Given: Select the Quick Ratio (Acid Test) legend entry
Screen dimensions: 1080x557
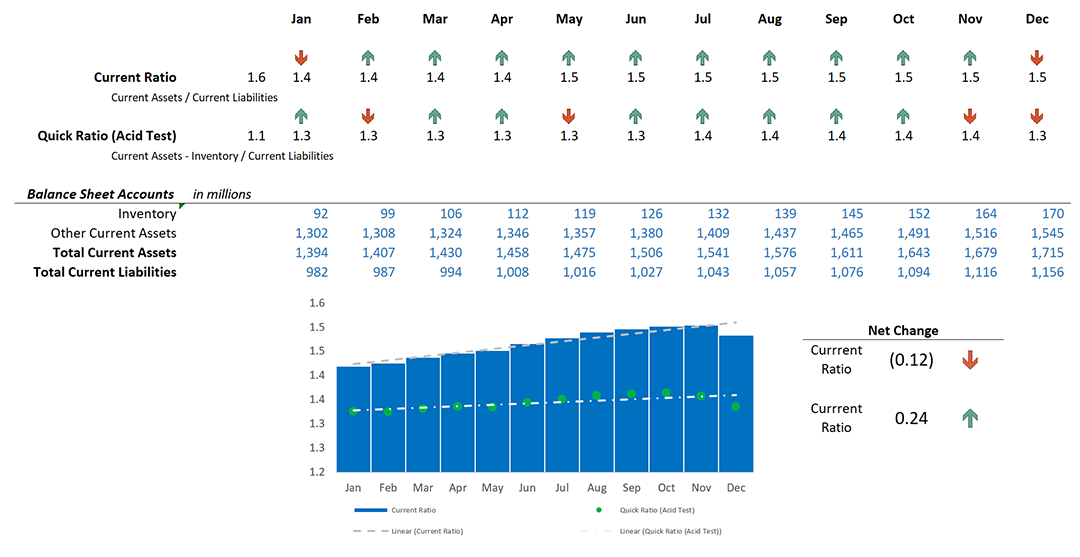Looking at the screenshot, I should pos(645,510).
